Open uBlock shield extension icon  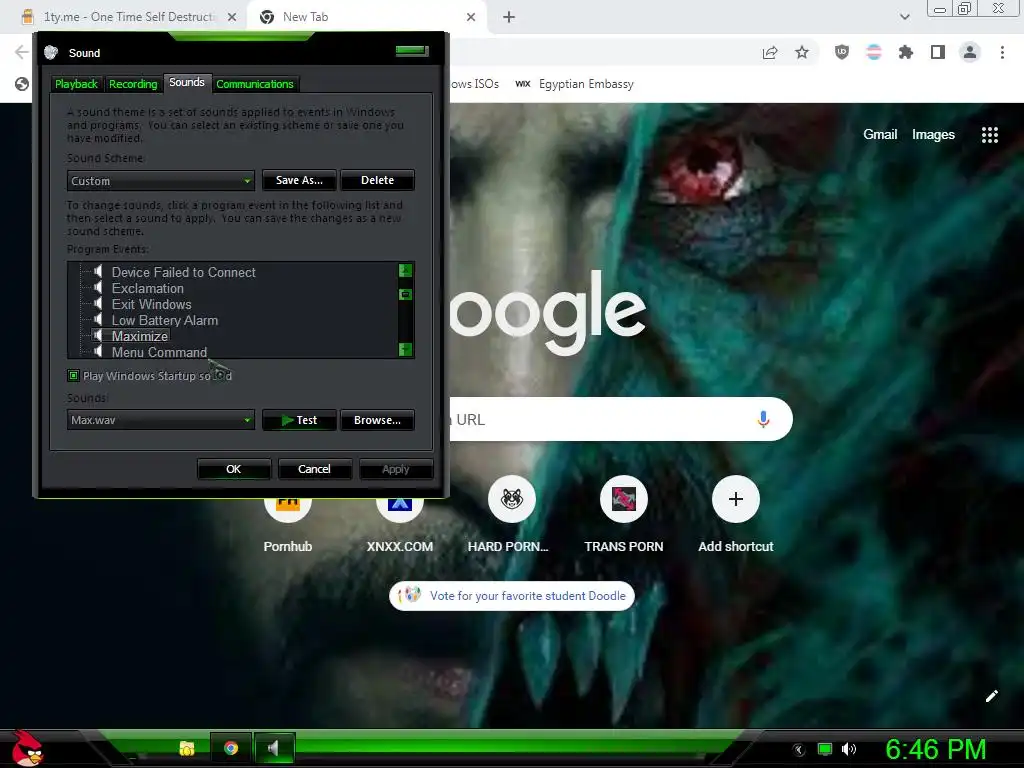(x=842, y=52)
